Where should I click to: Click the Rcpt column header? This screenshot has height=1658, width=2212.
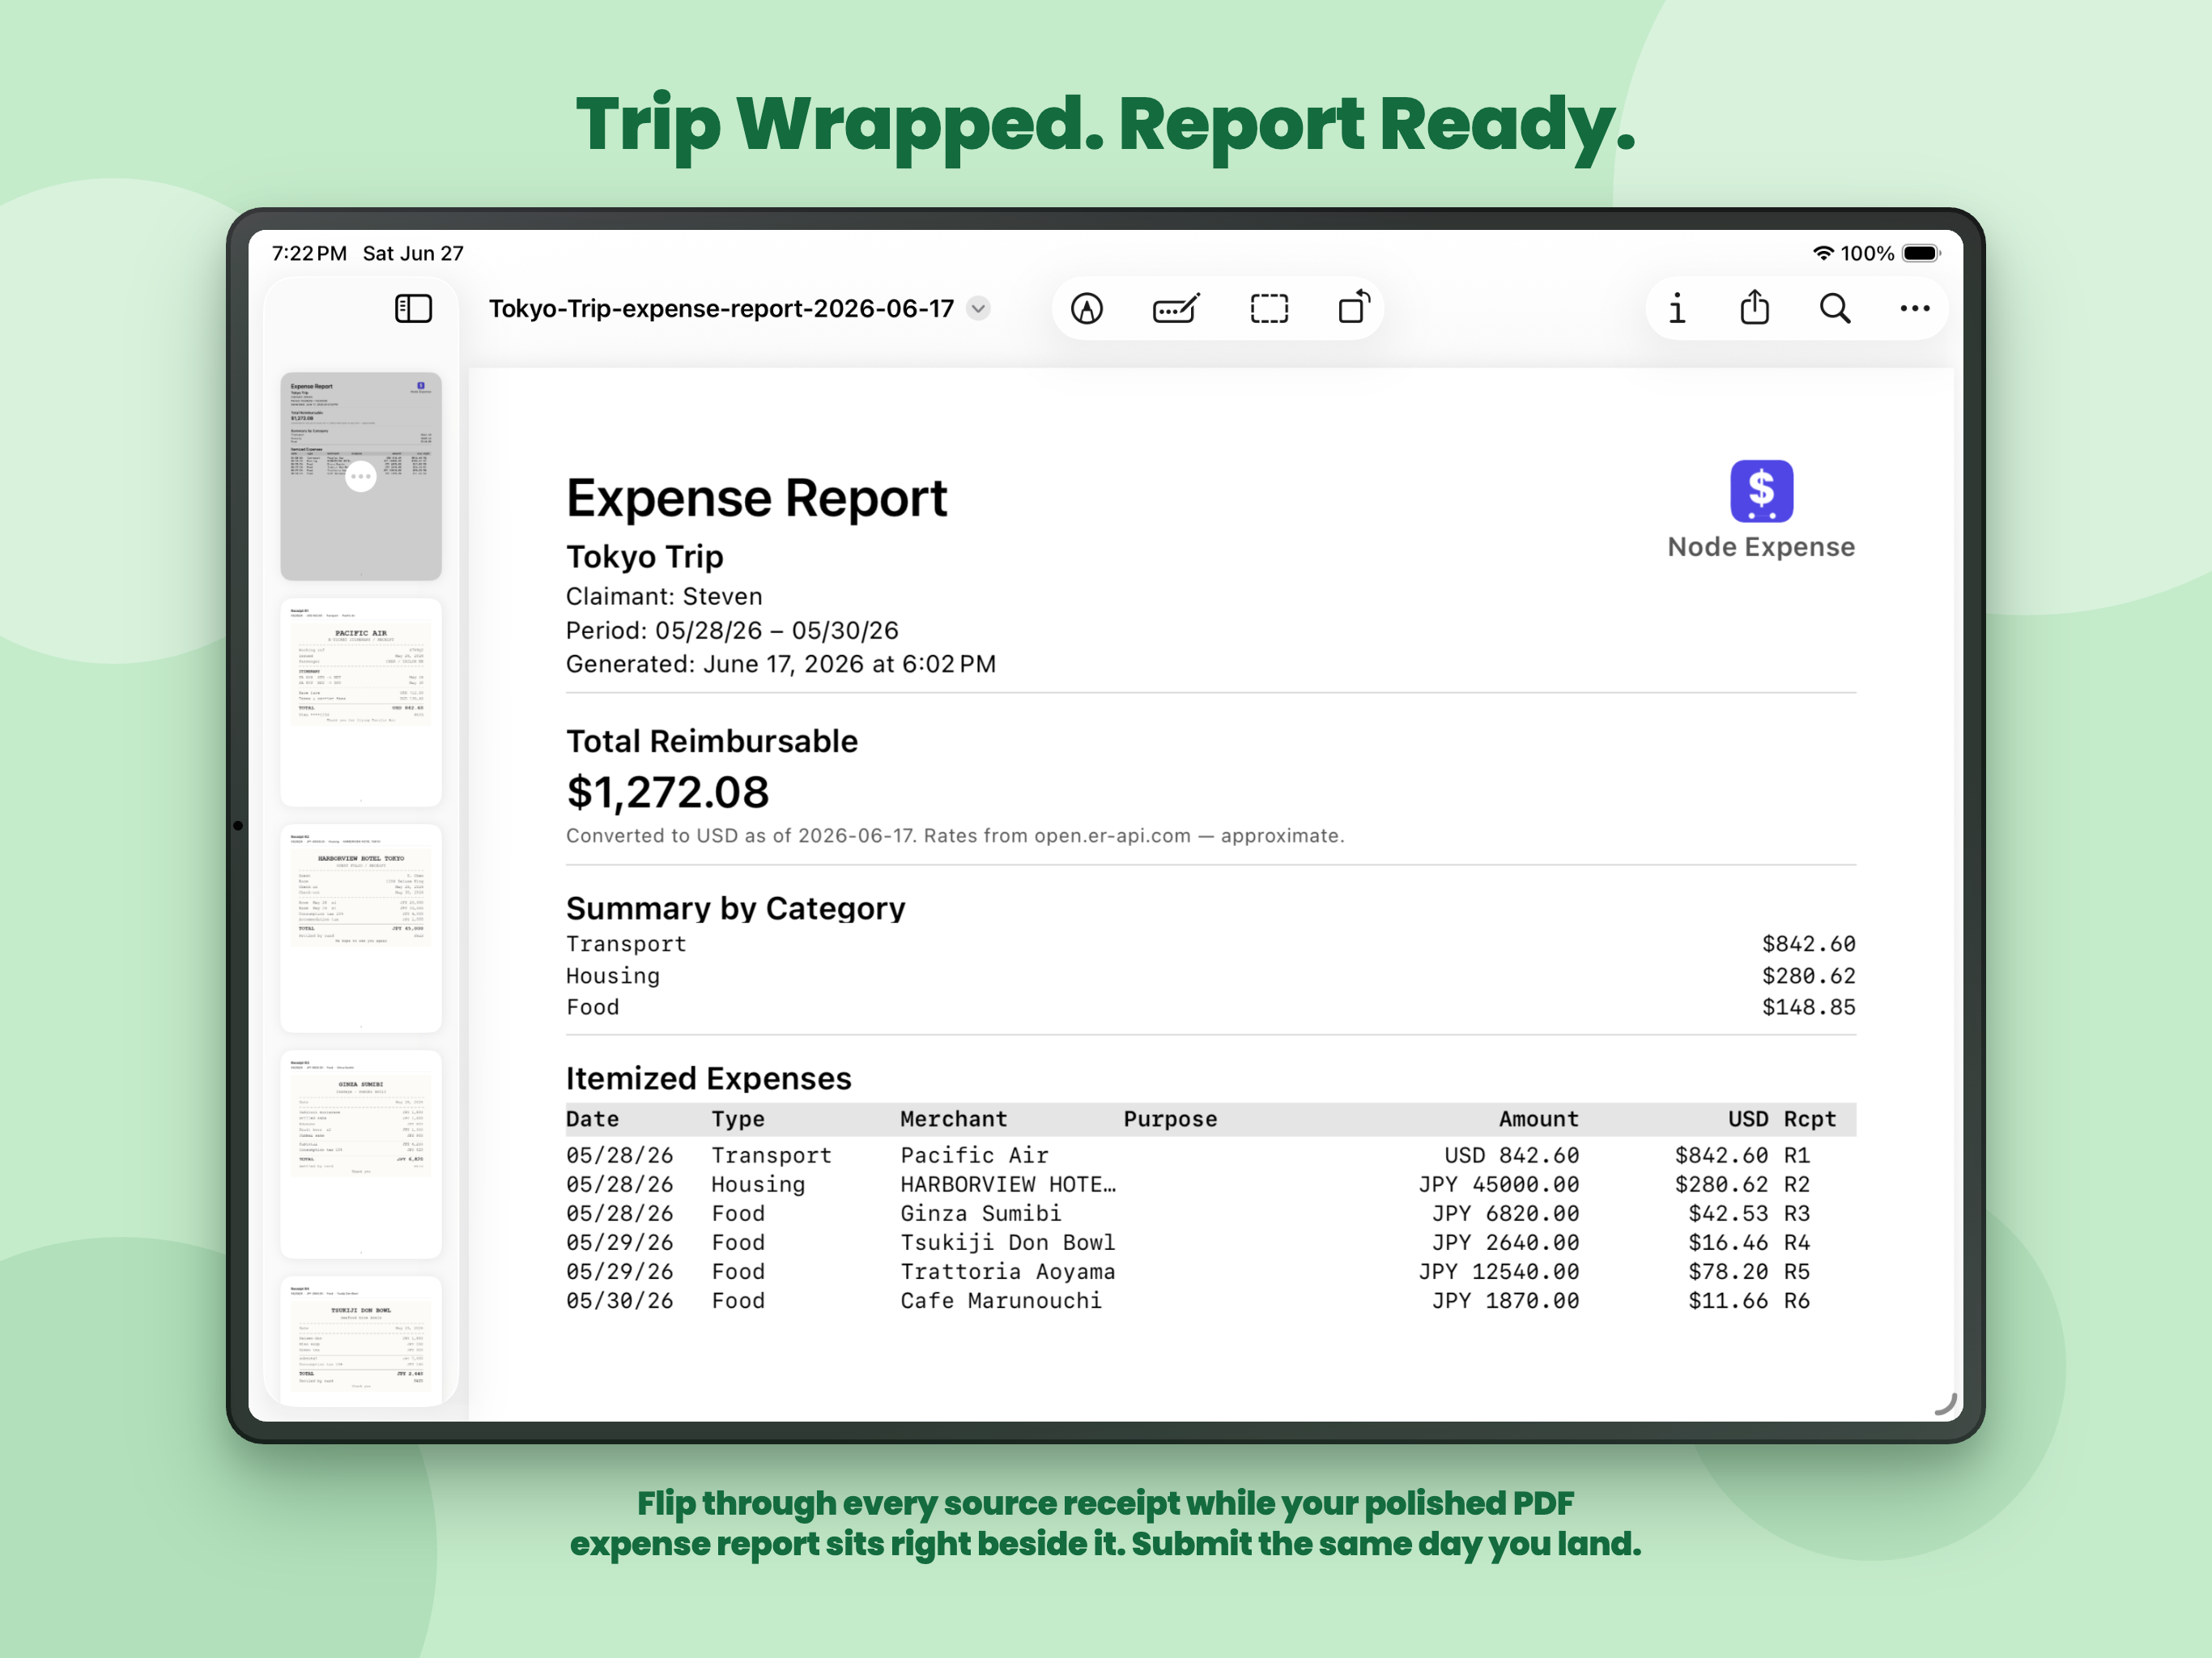point(1810,1119)
